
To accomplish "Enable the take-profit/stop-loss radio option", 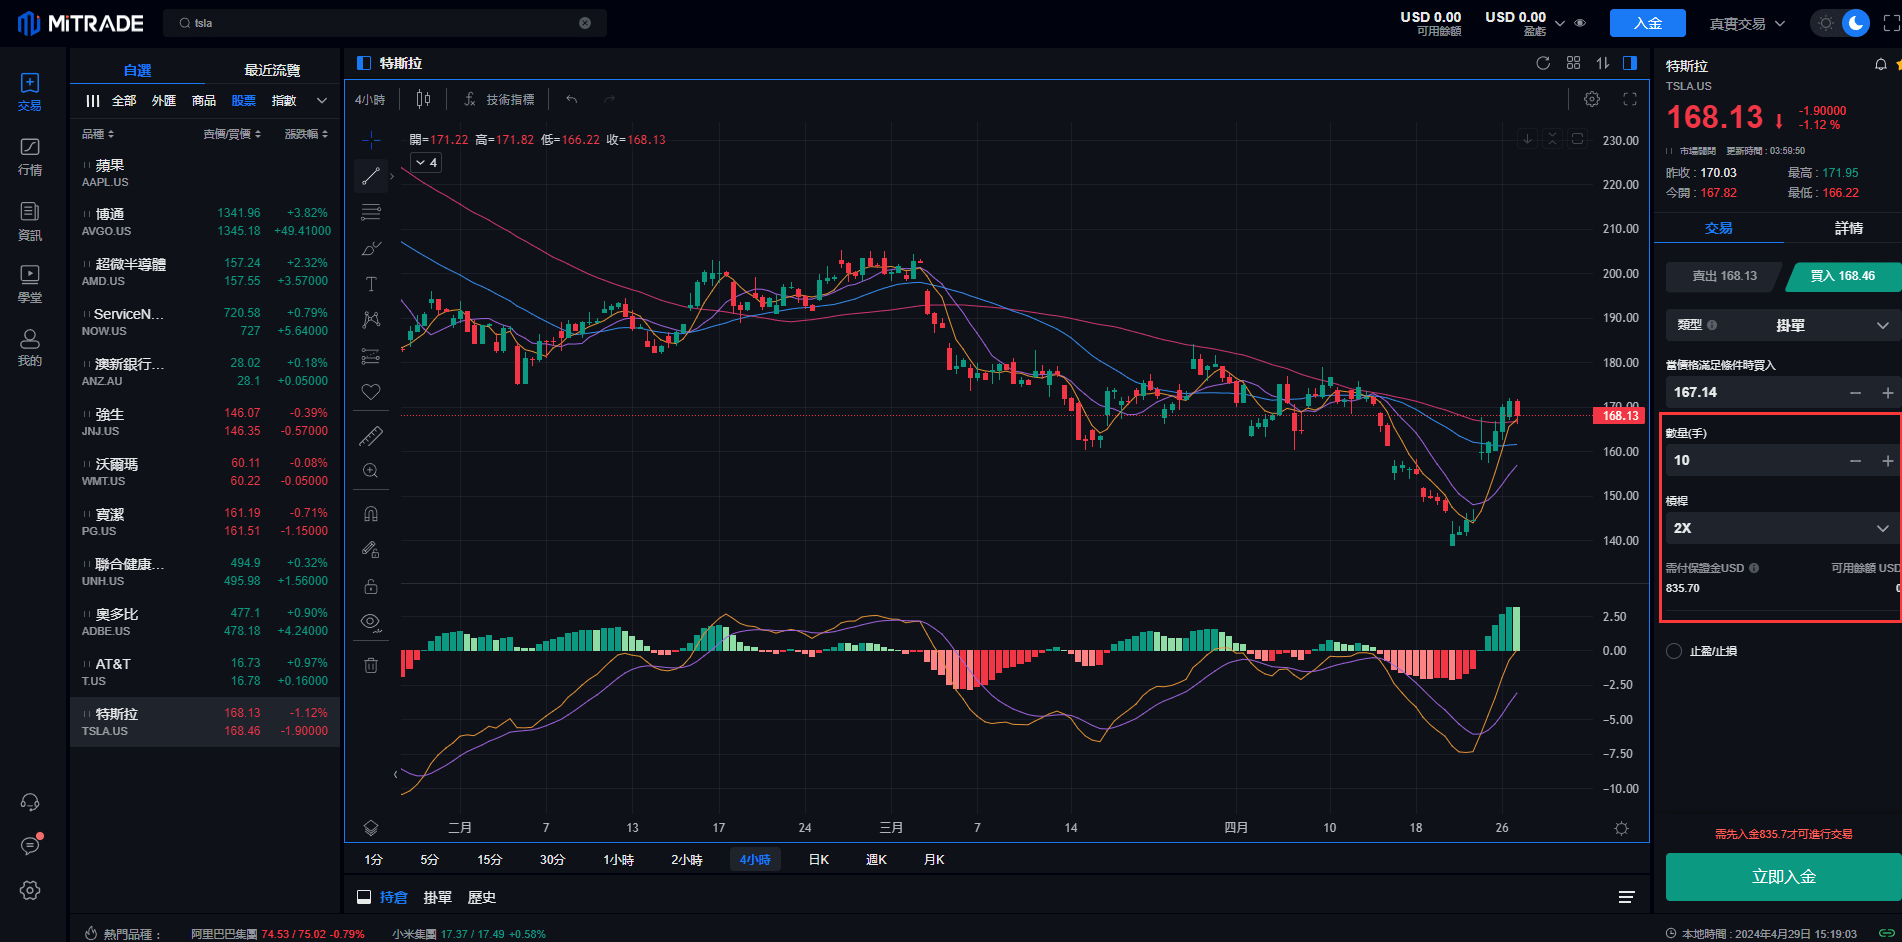I will (x=1674, y=651).
